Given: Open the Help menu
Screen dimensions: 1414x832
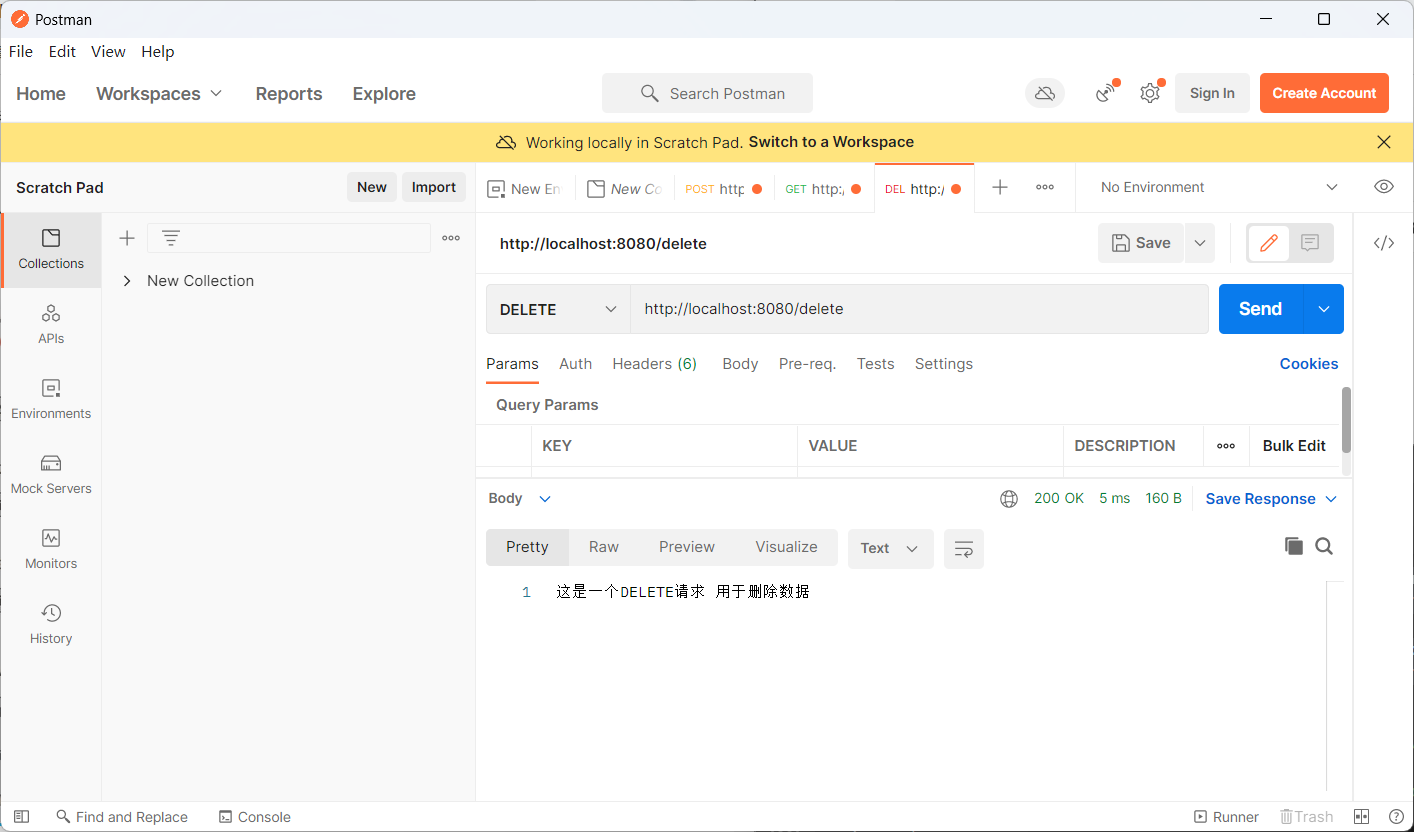Looking at the screenshot, I should tap(157, 51).
